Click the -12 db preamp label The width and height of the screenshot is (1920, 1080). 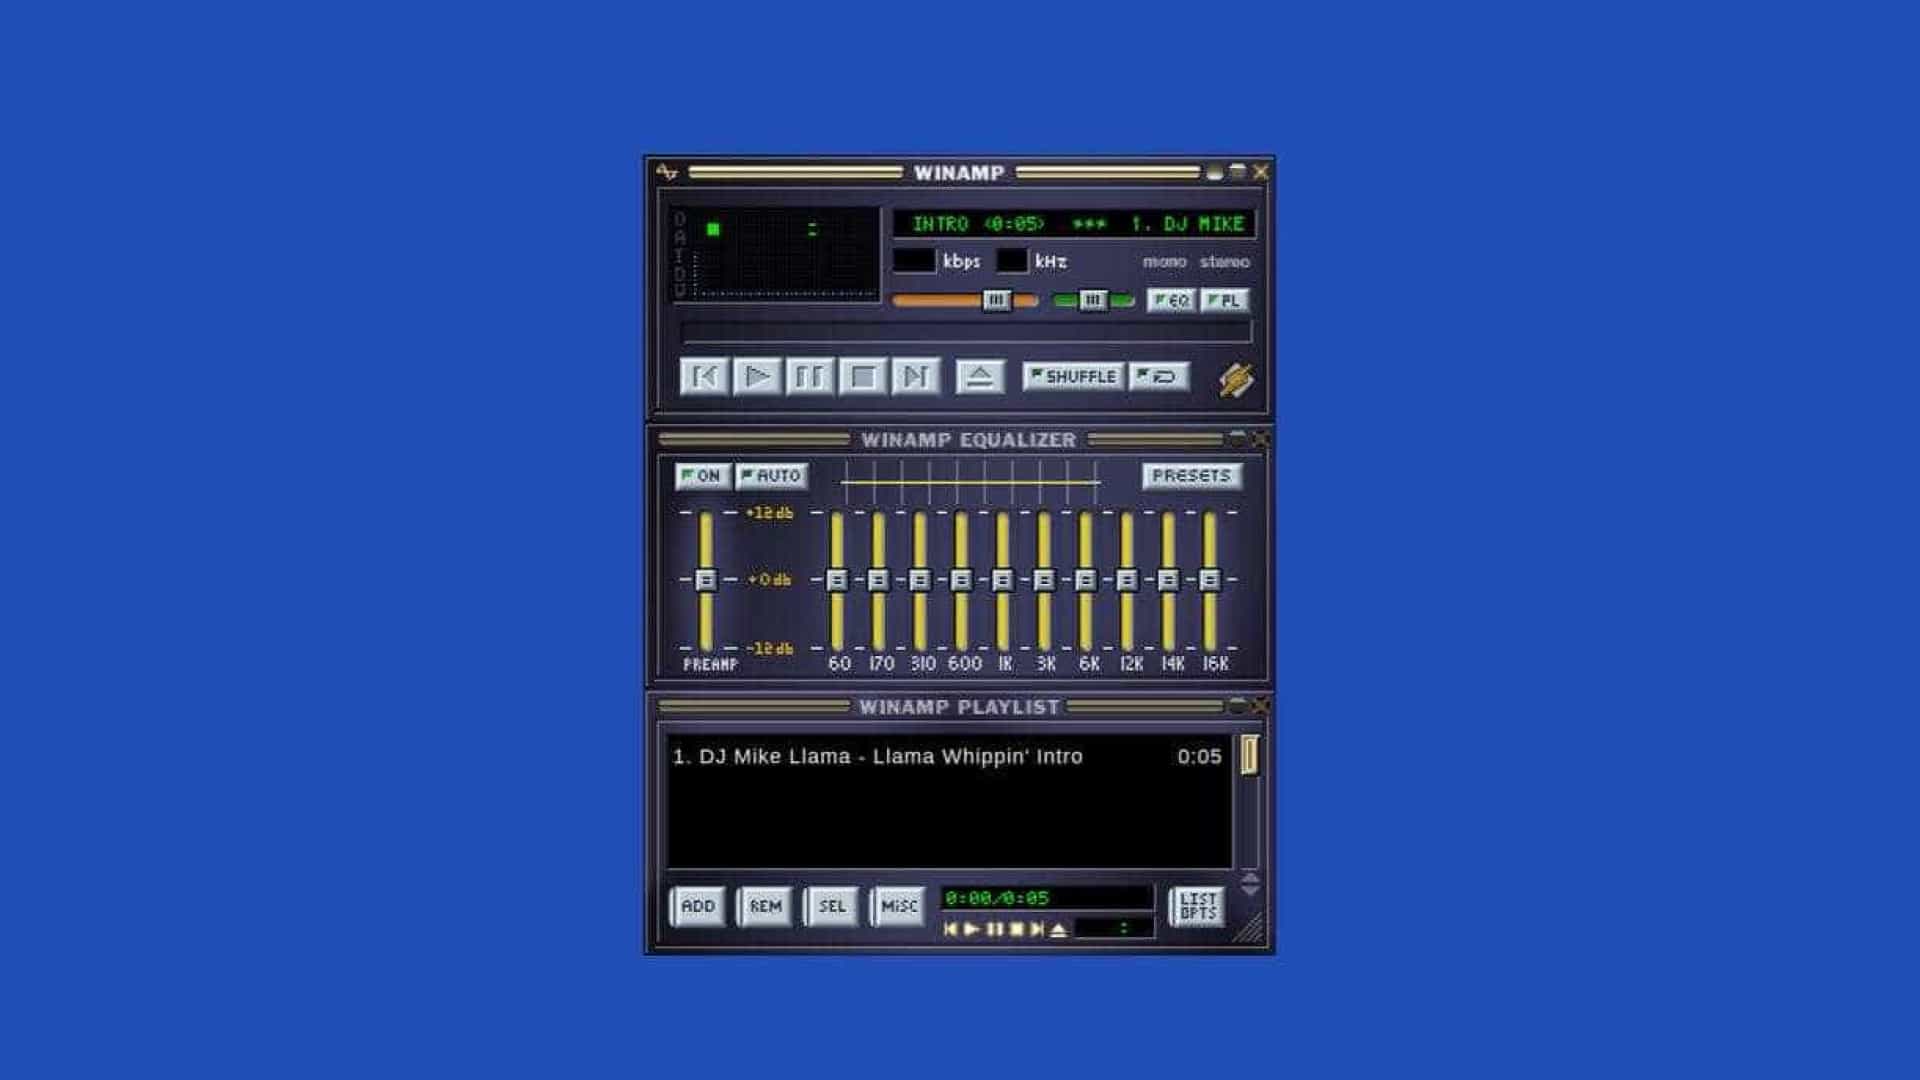[770, 649]
